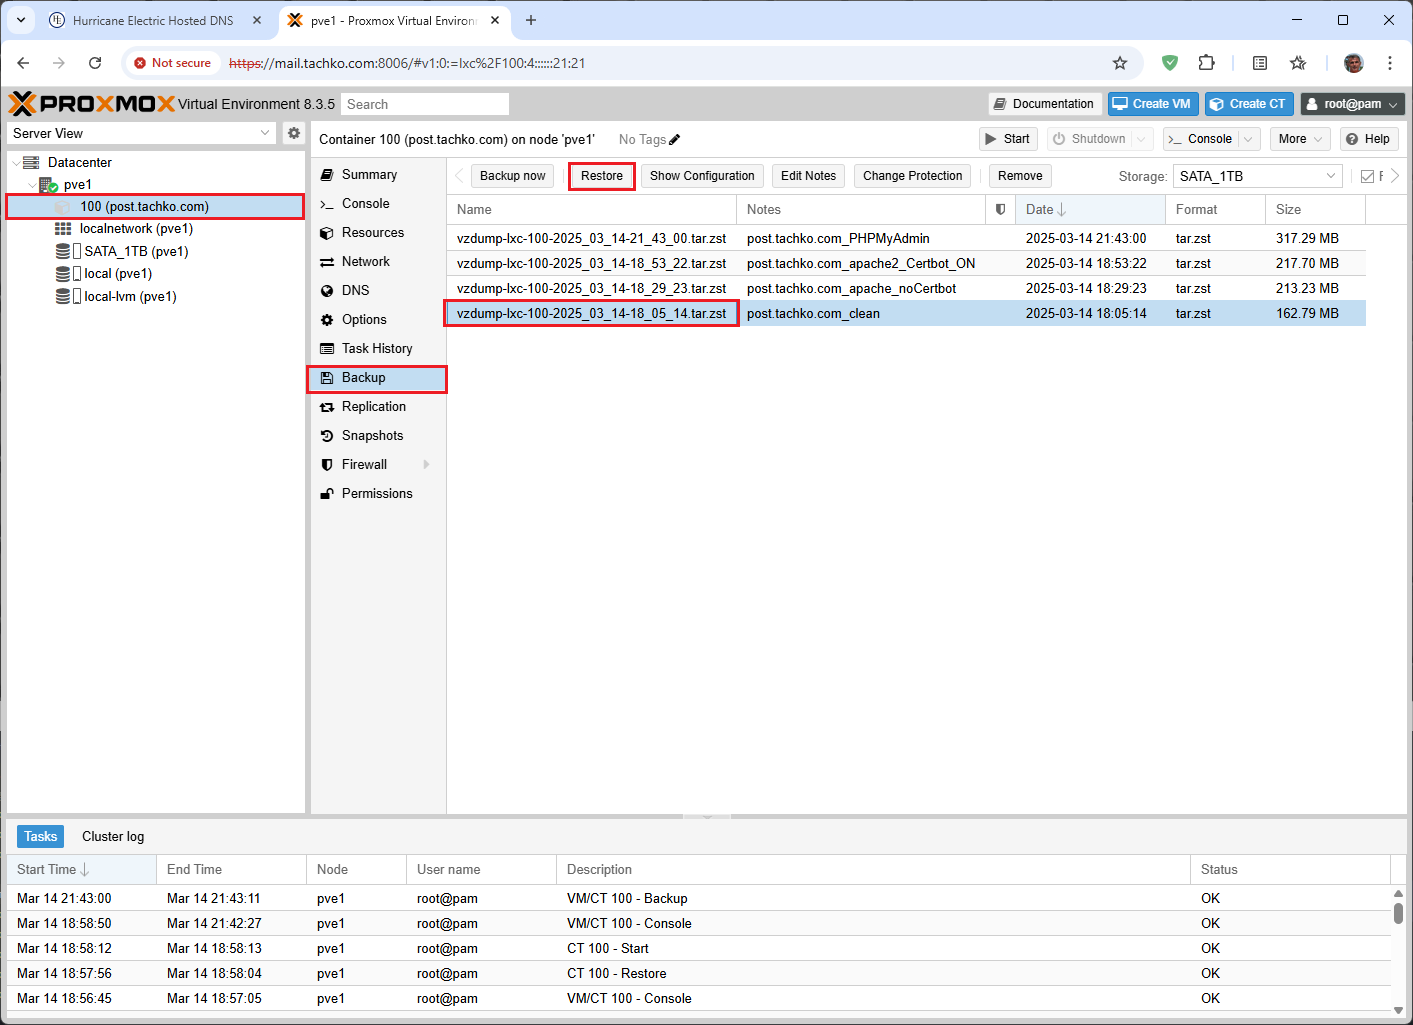The height and width of the screenshot is (1025, 1413).
Task: Click the Create VM button
Action: point(1153,104)
